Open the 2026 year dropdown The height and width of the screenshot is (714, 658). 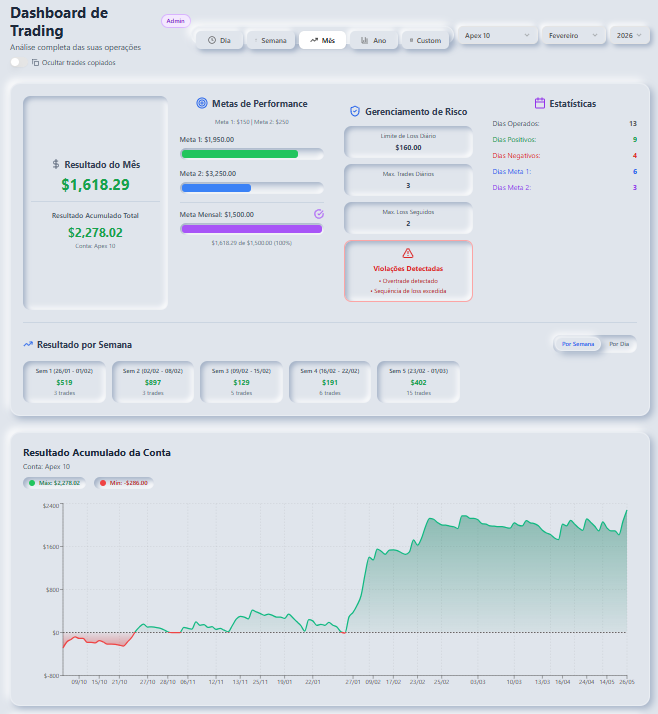click(x=629, y=36)
